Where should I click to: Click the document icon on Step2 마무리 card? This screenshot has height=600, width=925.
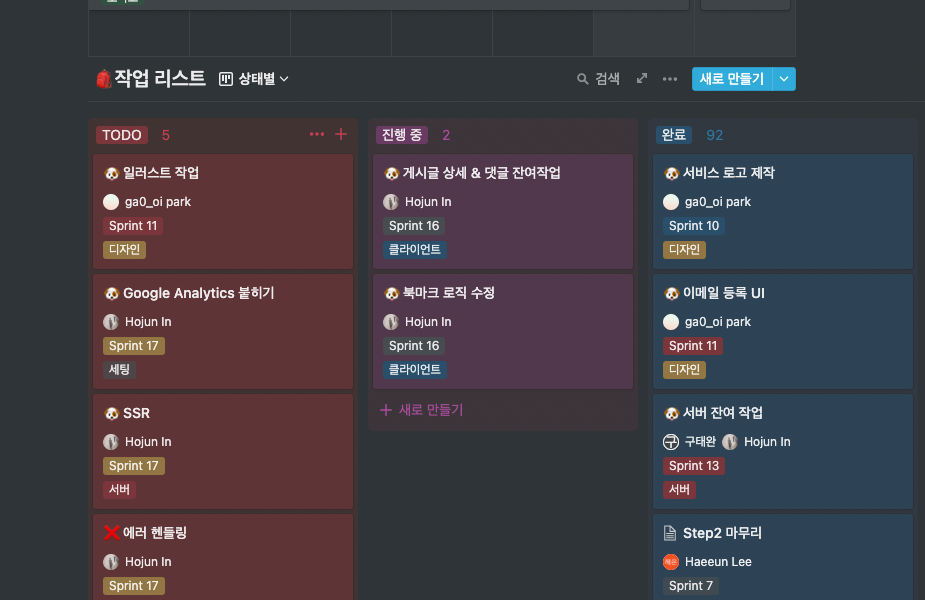click(x=670, y=532)
